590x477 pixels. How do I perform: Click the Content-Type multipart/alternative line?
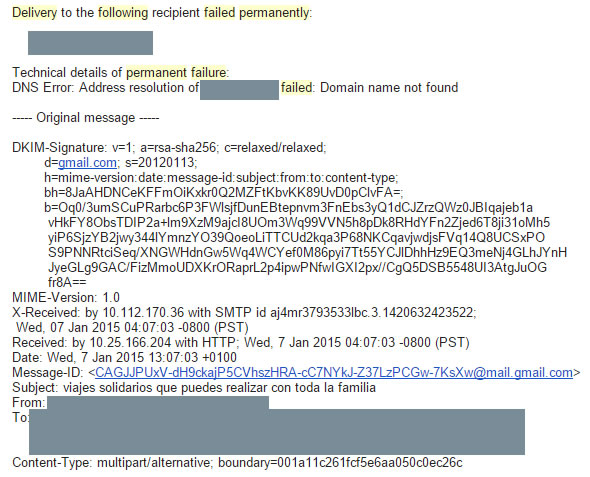(237, 462)
